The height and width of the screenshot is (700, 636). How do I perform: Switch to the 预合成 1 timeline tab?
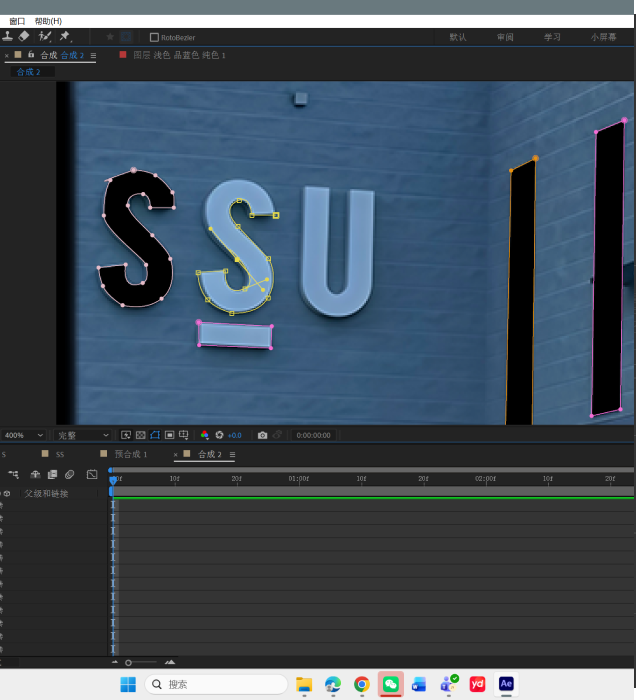130,454
